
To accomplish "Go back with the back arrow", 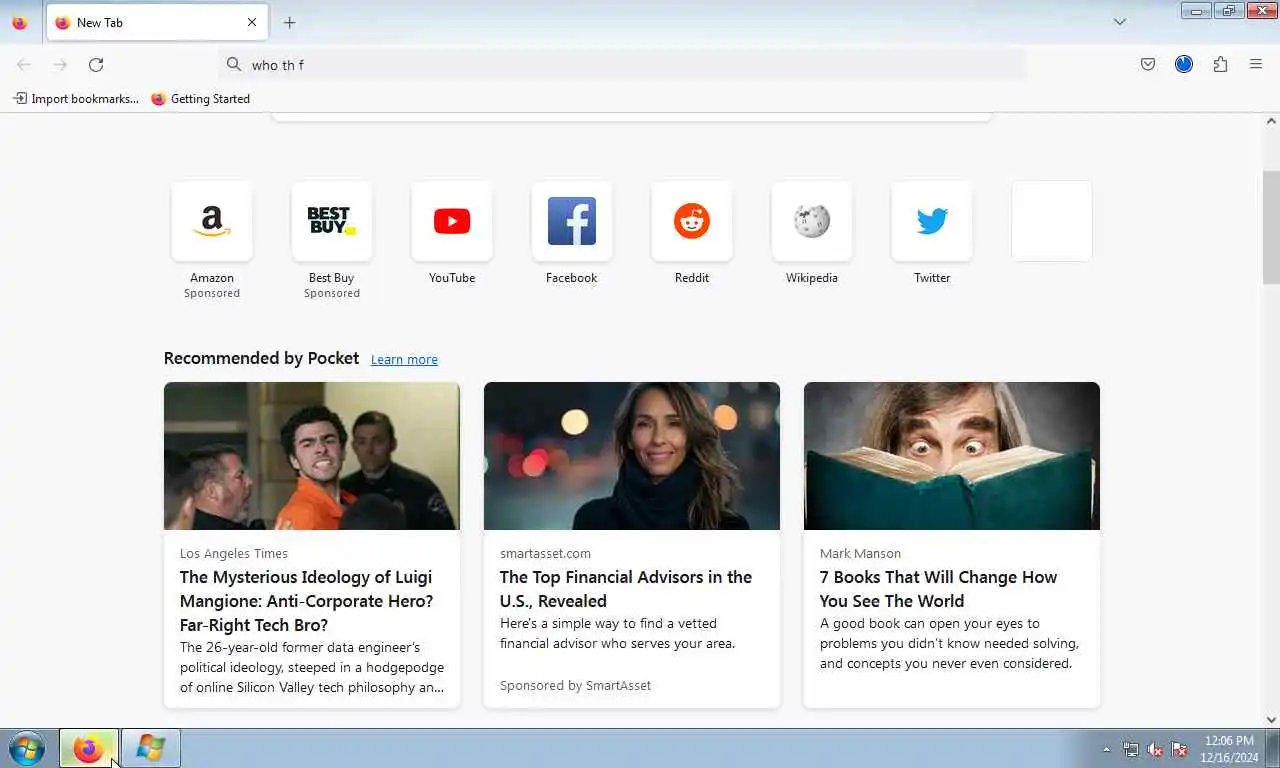I will coord(24,65).
